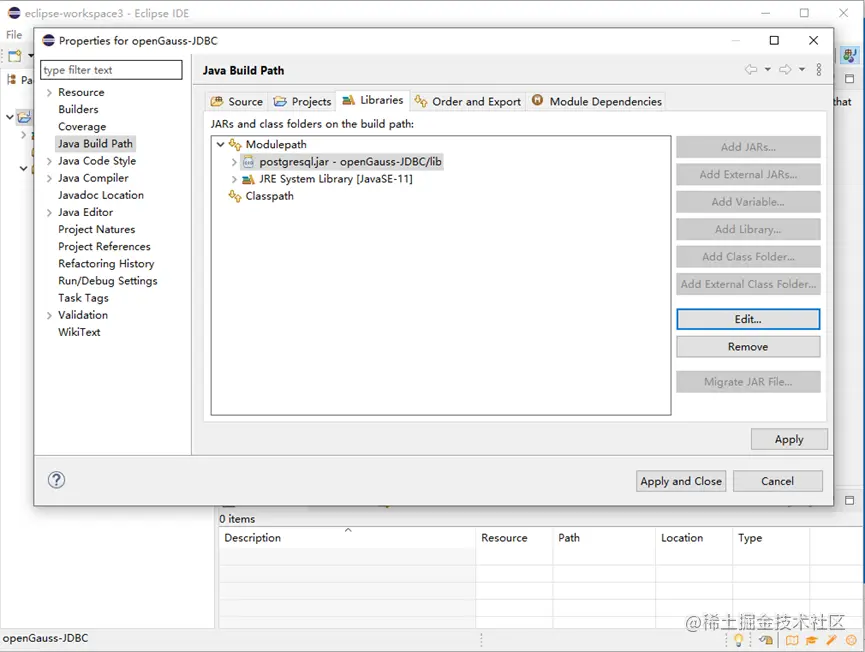Click the Classpath node icon
The width and height of the screenshot is (865, 652).
click(x=235, y=196)
